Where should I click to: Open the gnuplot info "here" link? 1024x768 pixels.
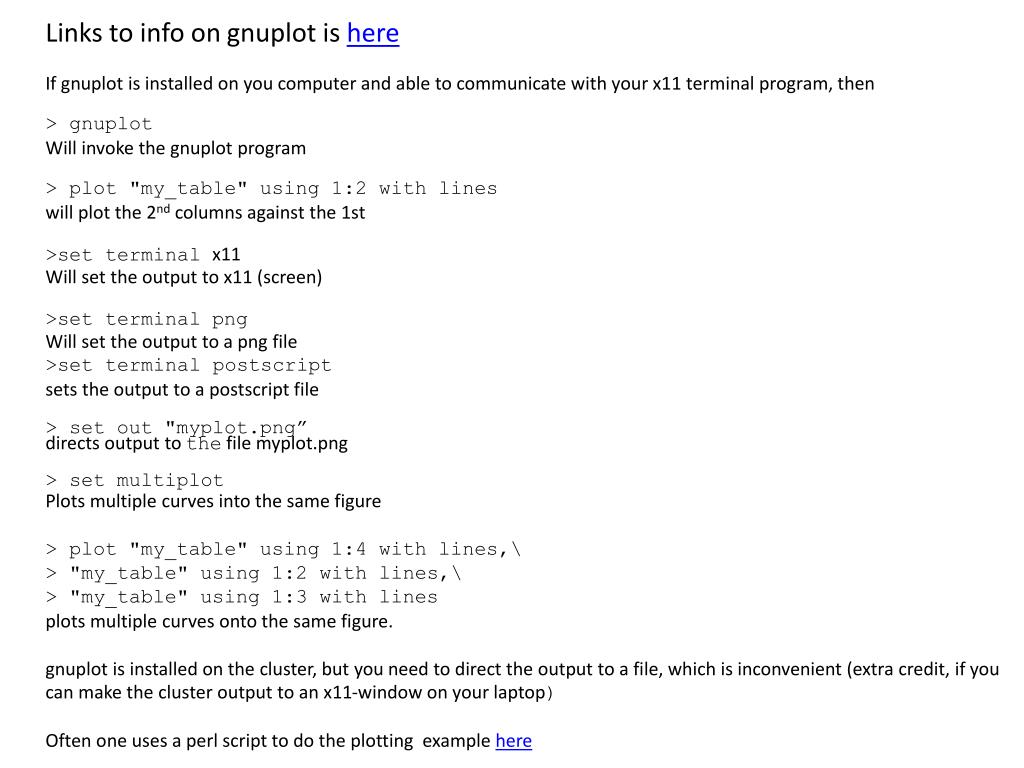coord(372,33)
